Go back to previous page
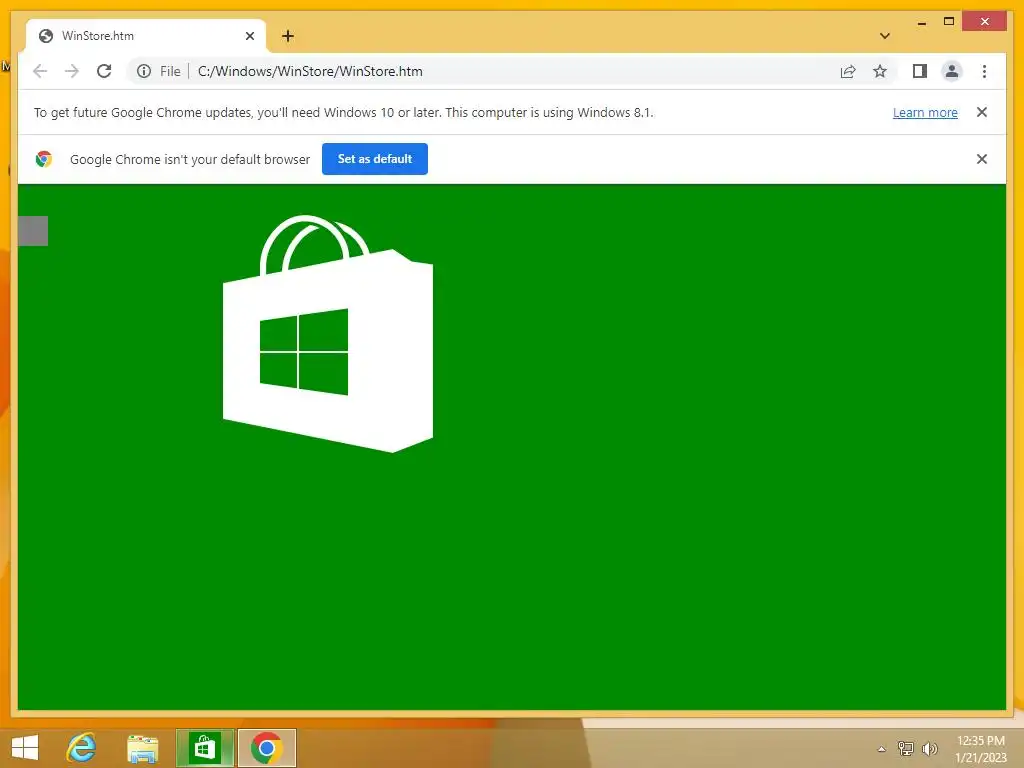Screen dimensions: 1024x768 (40, 71)
